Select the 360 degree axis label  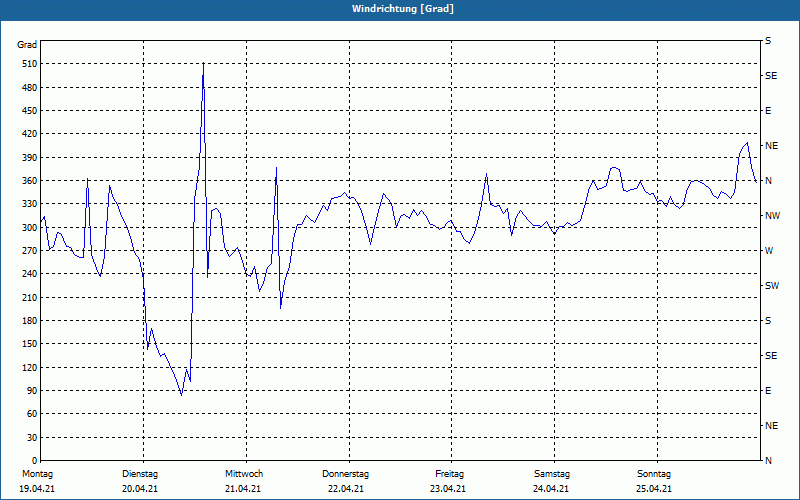(x=30, y=181)
